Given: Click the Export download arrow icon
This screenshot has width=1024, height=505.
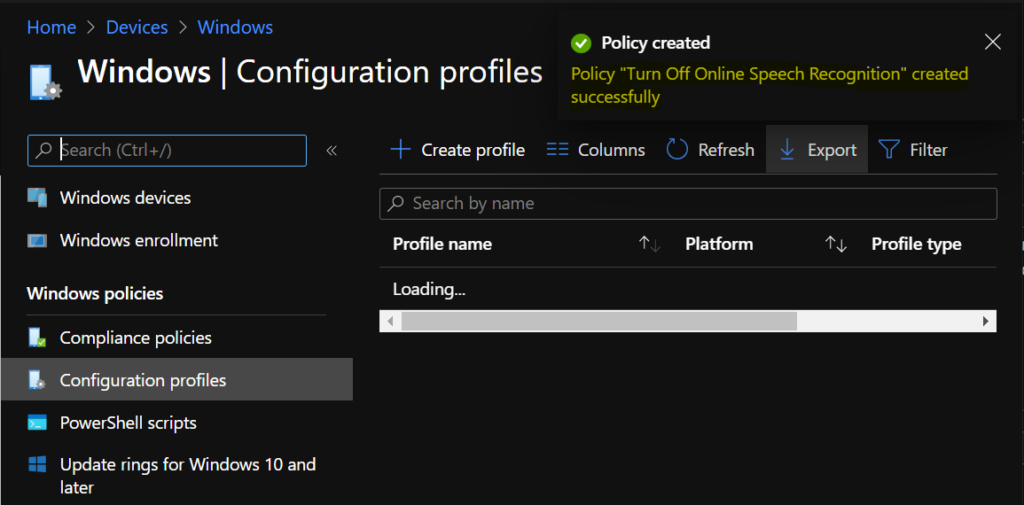Looking at the screenshot, I should 787,150.
